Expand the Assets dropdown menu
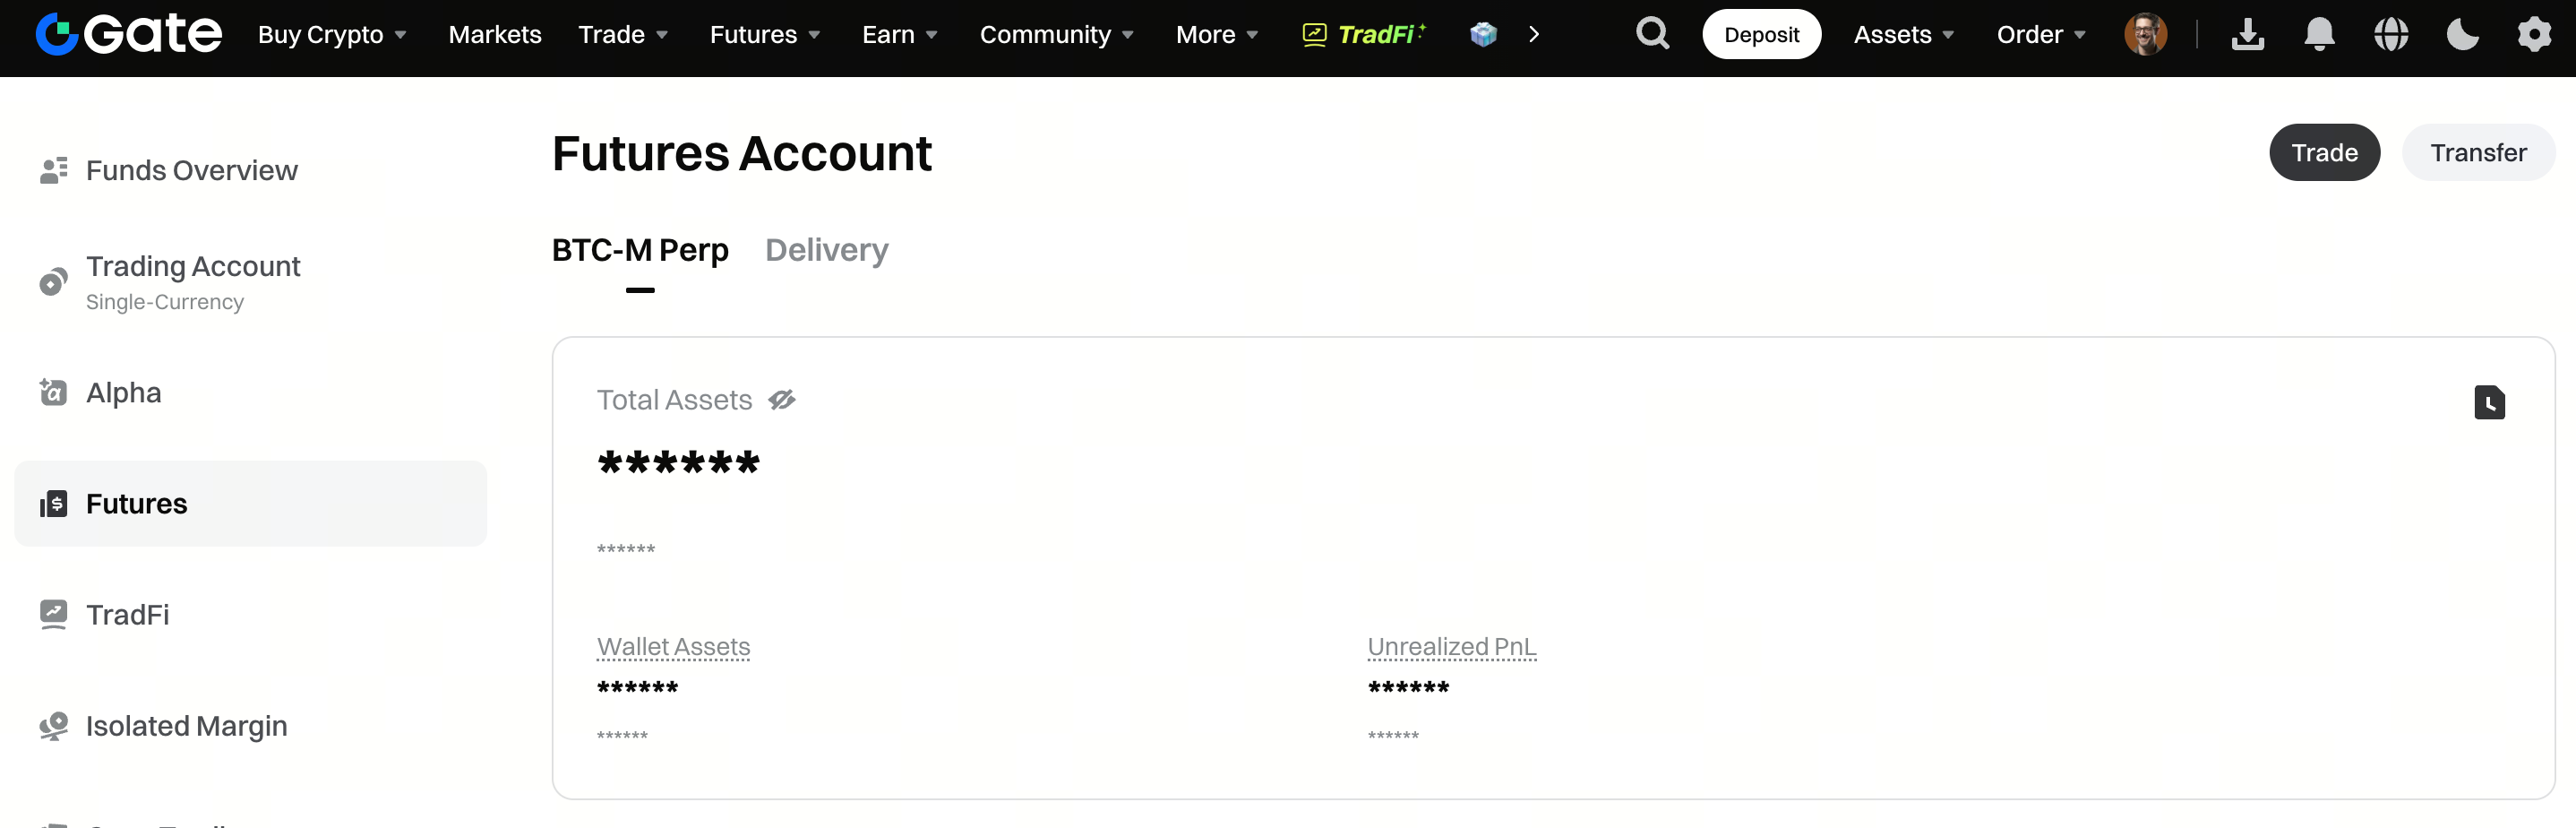This screenshot has height=828, width=2576. click(x=1903, y=35)
